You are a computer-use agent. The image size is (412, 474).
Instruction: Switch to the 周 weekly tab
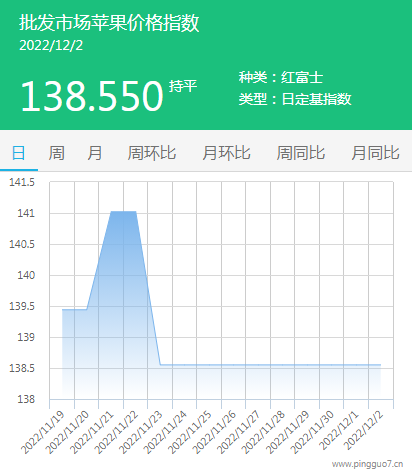tap(56, 153)
